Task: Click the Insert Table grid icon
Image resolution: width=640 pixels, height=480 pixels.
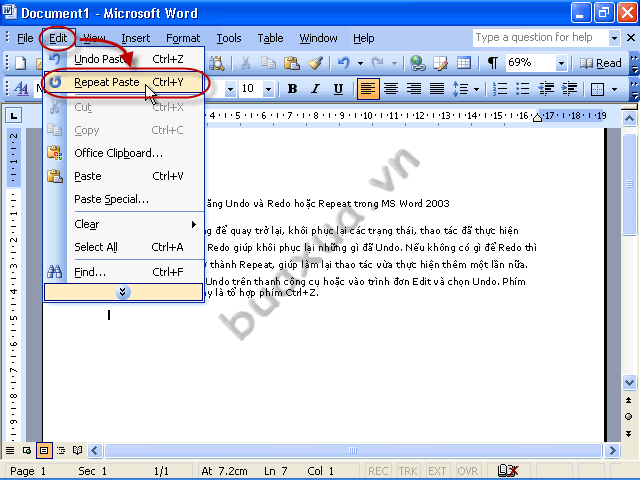Action: [464, 63]
